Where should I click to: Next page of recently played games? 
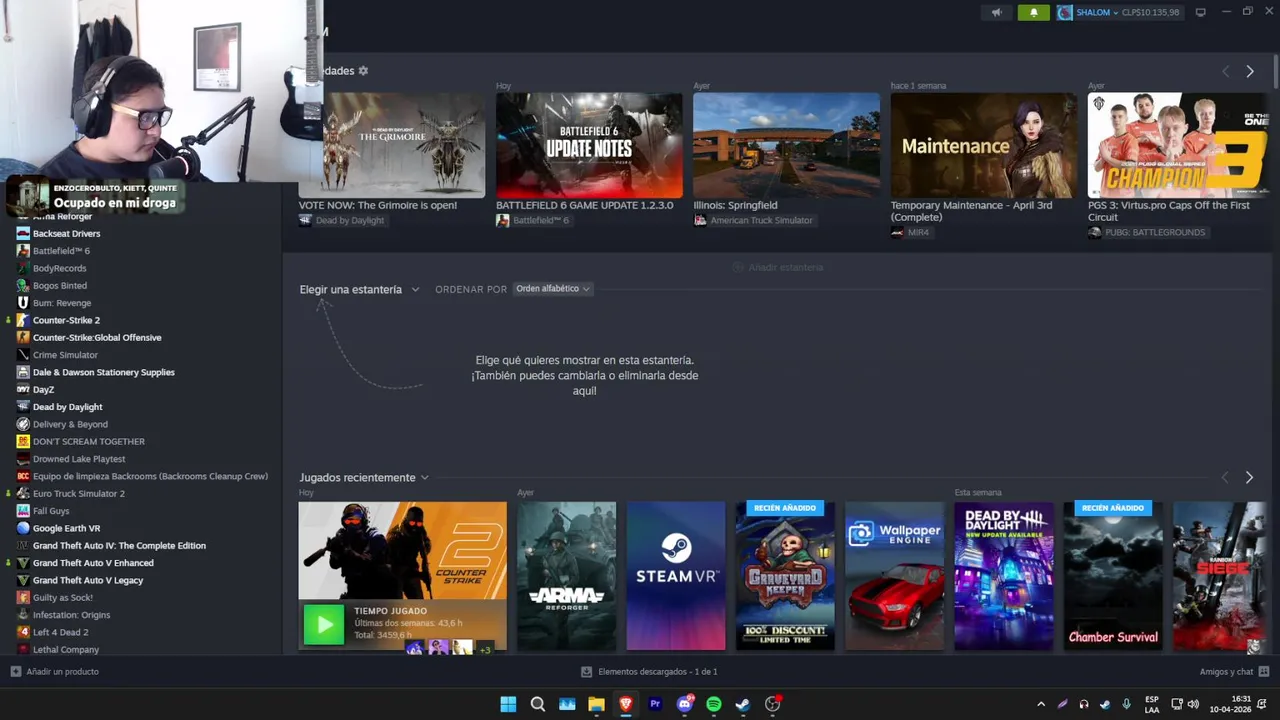pos(1249,477)
